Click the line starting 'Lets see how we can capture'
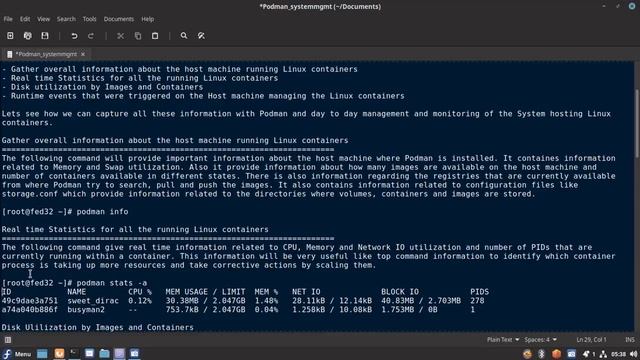The image size is (640, 360). coord(306,114)
